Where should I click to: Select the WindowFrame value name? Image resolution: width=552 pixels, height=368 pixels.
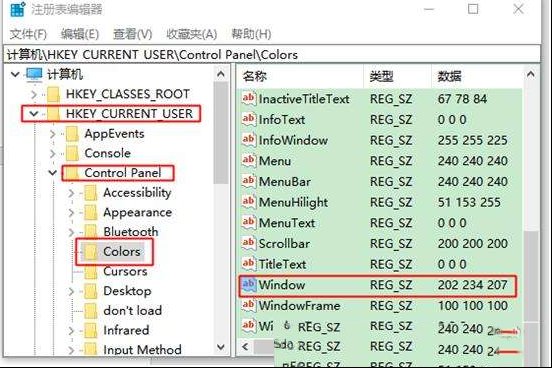[300, 306]
